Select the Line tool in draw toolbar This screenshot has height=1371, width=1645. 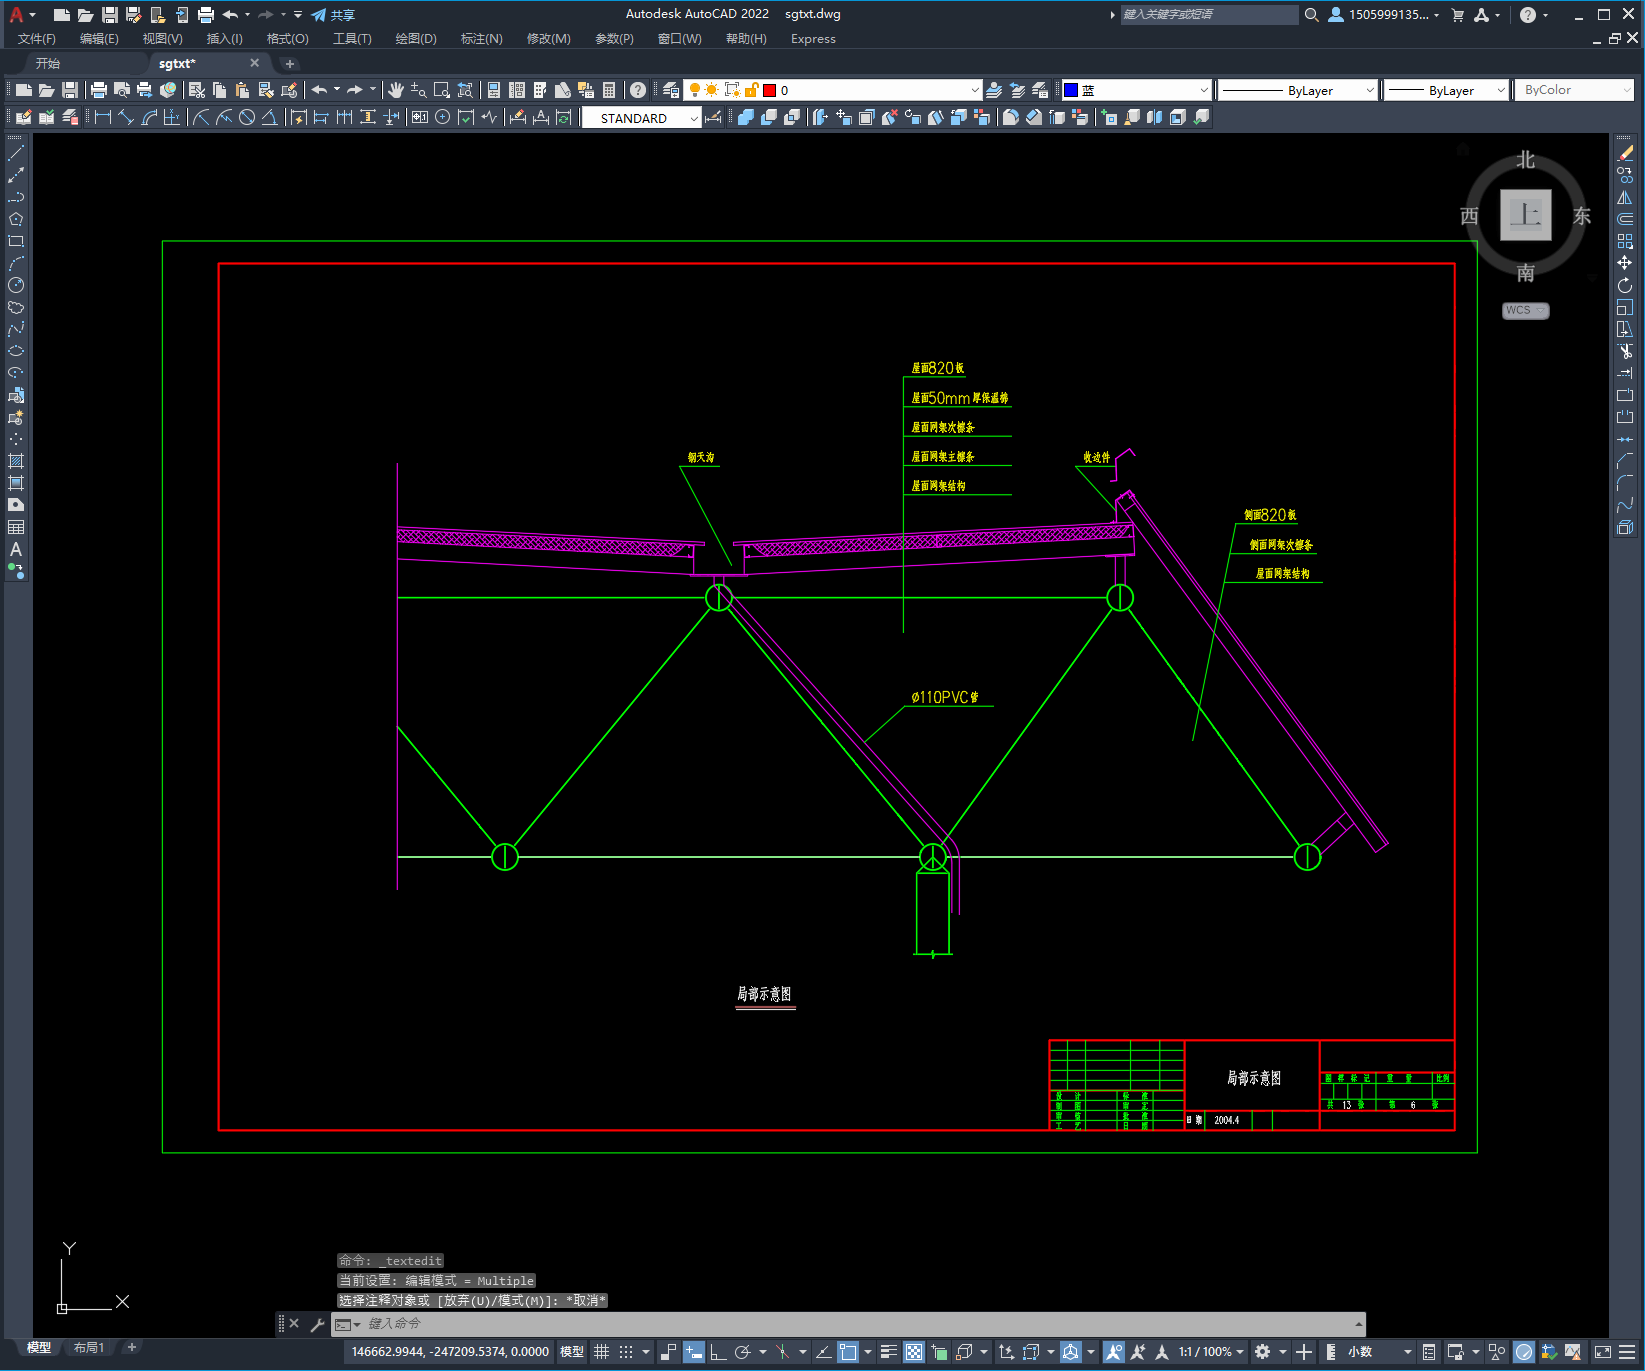click(16, 153)
